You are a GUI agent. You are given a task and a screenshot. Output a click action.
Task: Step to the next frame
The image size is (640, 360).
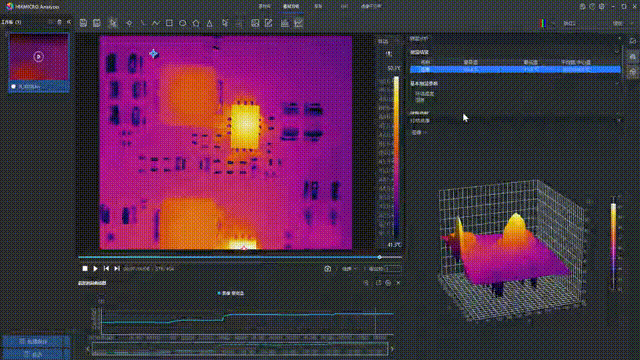pos(117,269)
